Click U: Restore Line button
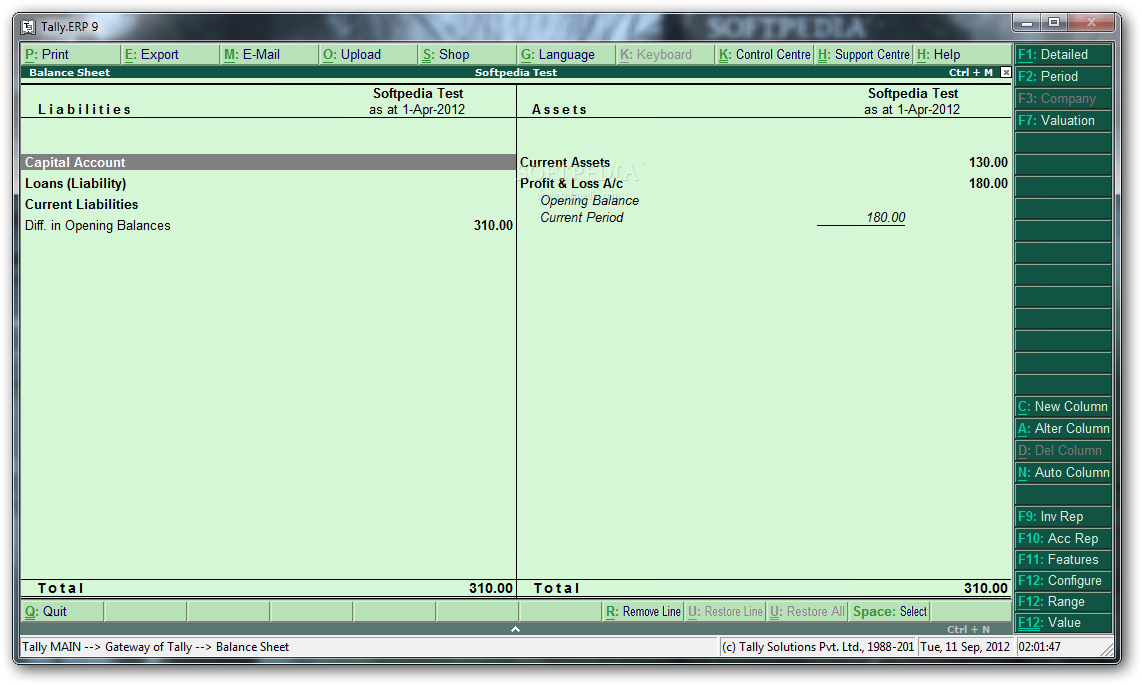Image resolution: width=1142 pixels, height=685 pixels. (725, 611)
